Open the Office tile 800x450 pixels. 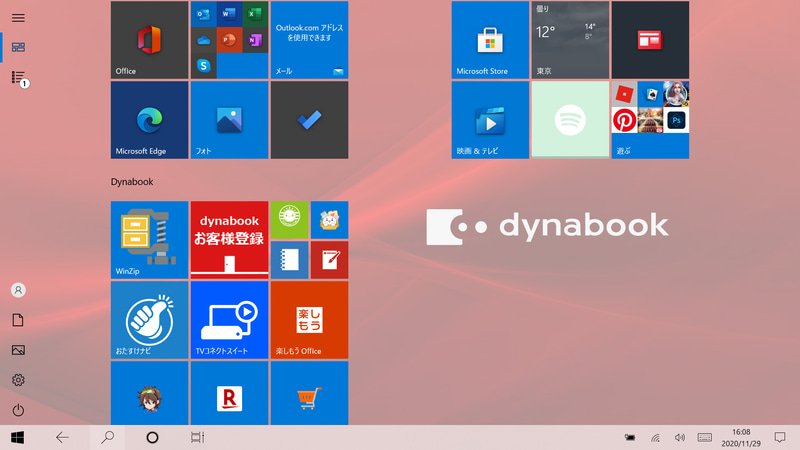149,40
